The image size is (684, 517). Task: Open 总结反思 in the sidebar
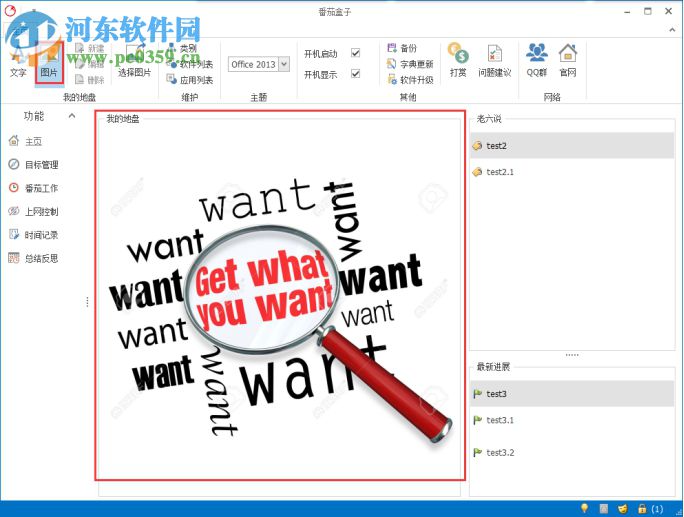34,258
